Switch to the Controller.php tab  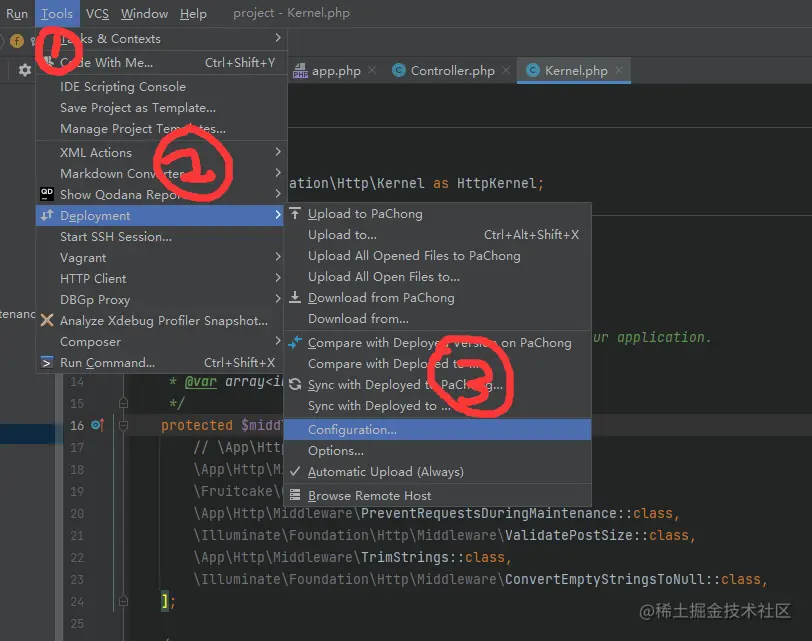pyautogui.click(x=453, y=70)
